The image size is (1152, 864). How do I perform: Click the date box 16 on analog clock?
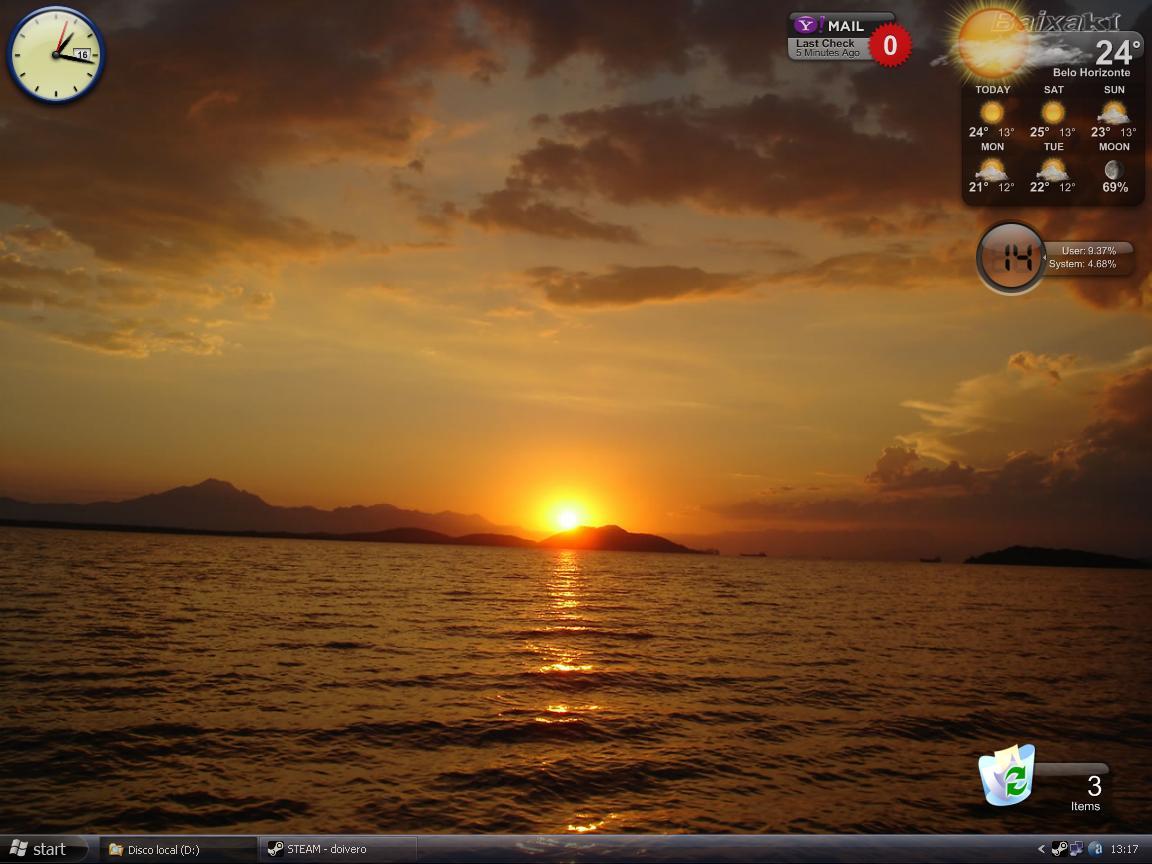pyautogui.click(x=82, y=54)
